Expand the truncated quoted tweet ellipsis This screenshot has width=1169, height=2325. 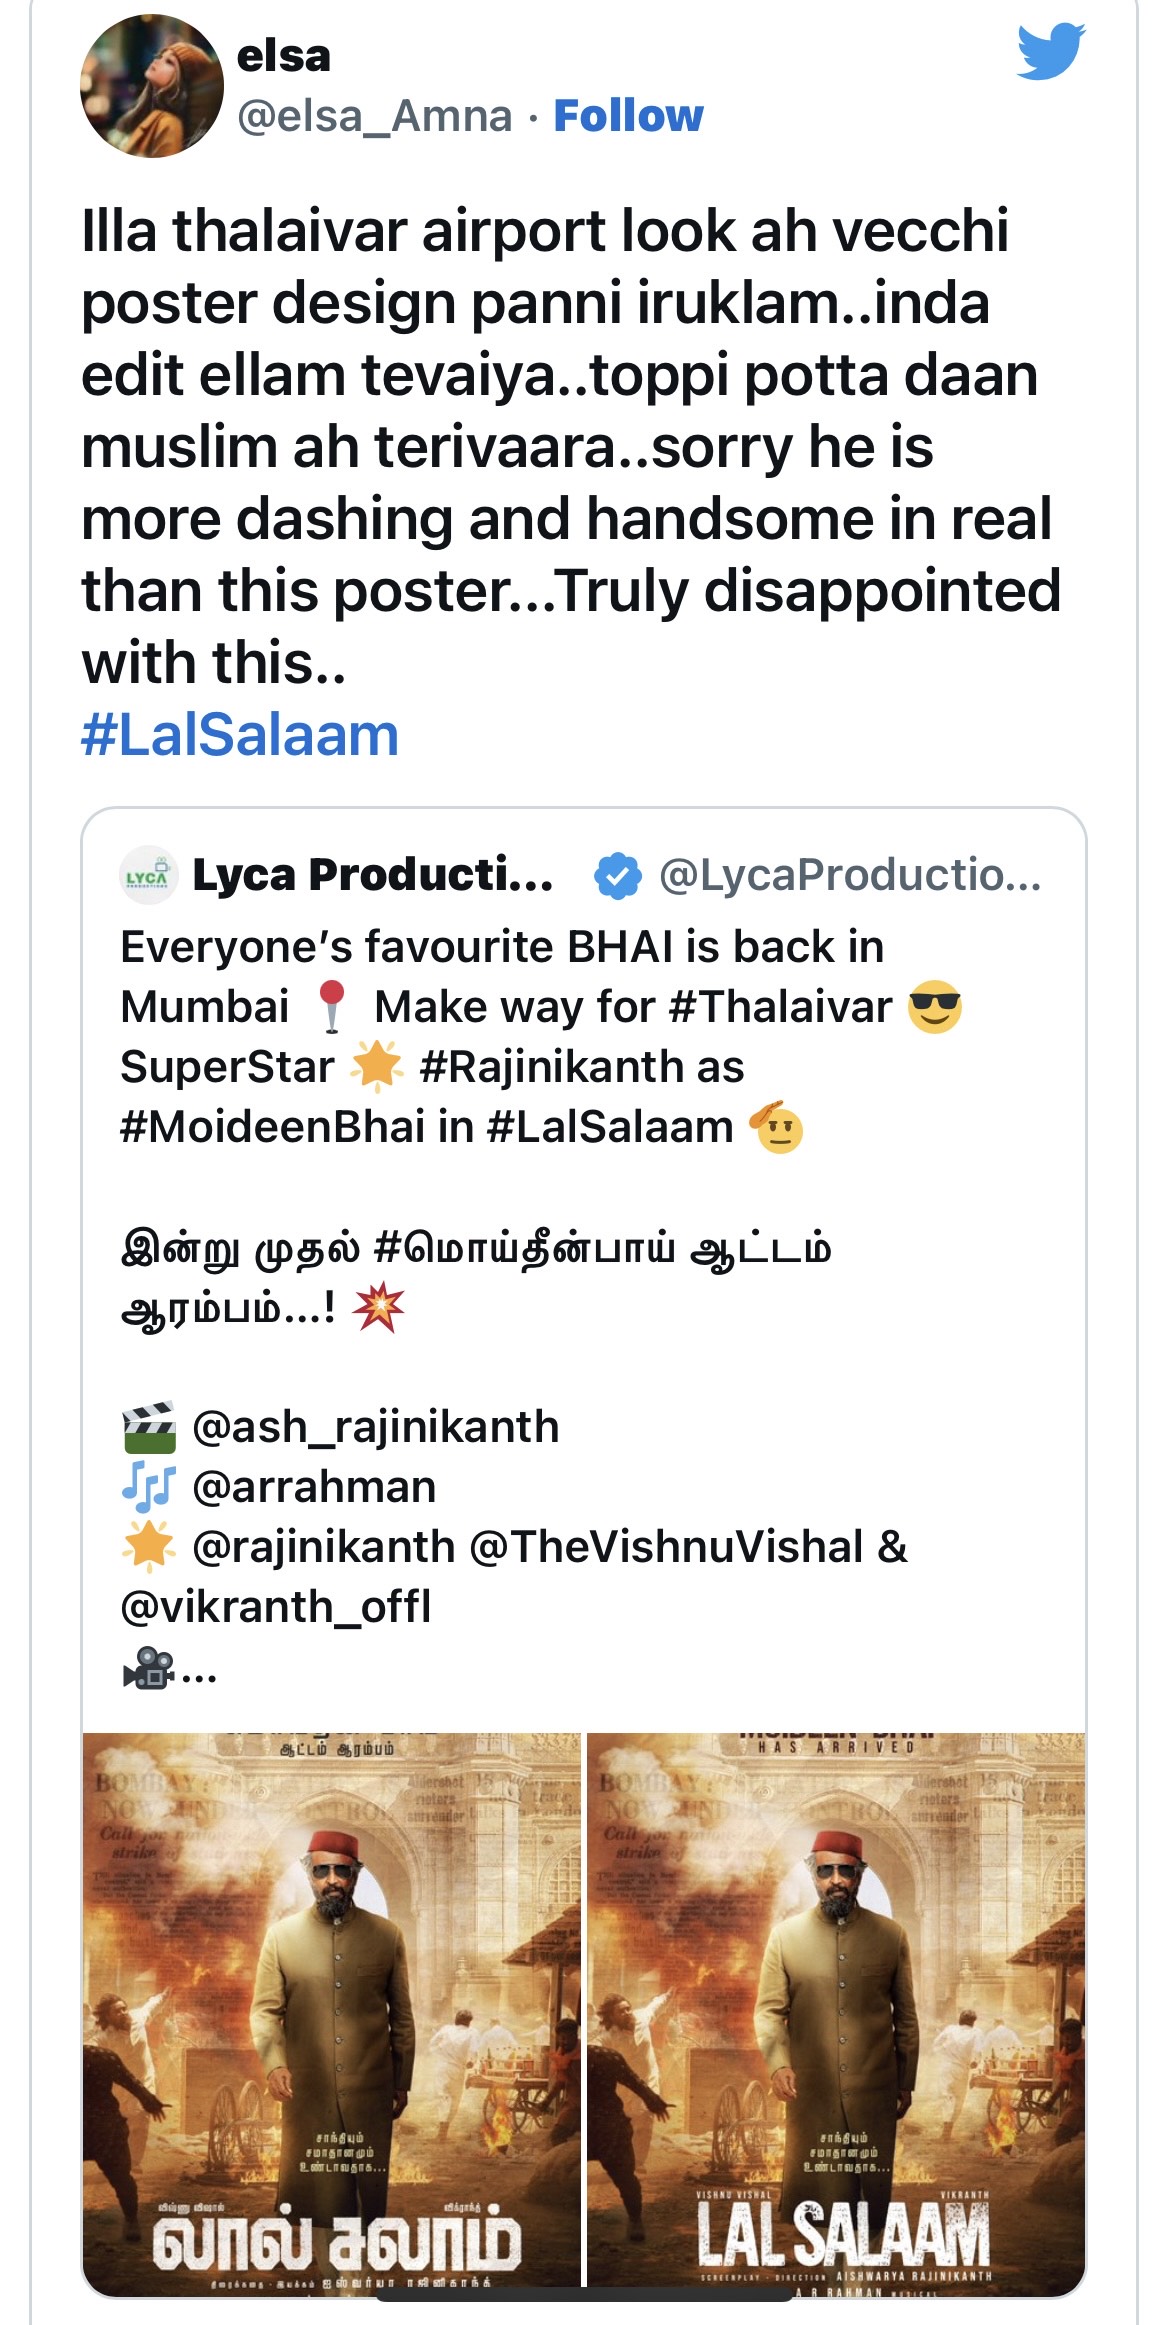click(x=199, y=1669)
